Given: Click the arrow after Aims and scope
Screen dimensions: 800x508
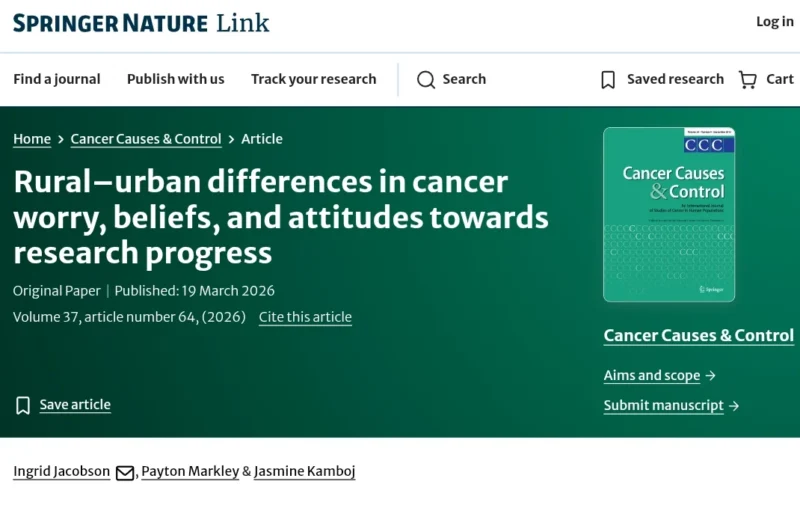Looking at the screenshot, I should tap(711, 376).
